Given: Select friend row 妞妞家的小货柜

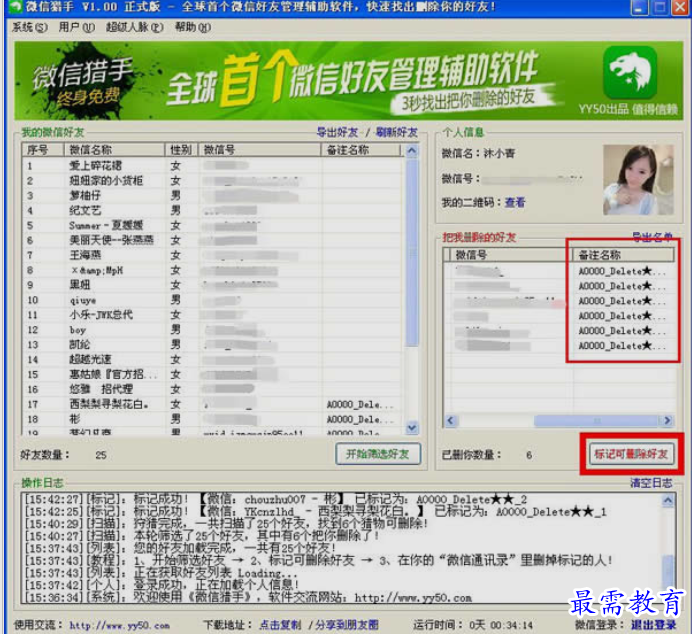Looking at the screenshot, I should coord(212,181).
